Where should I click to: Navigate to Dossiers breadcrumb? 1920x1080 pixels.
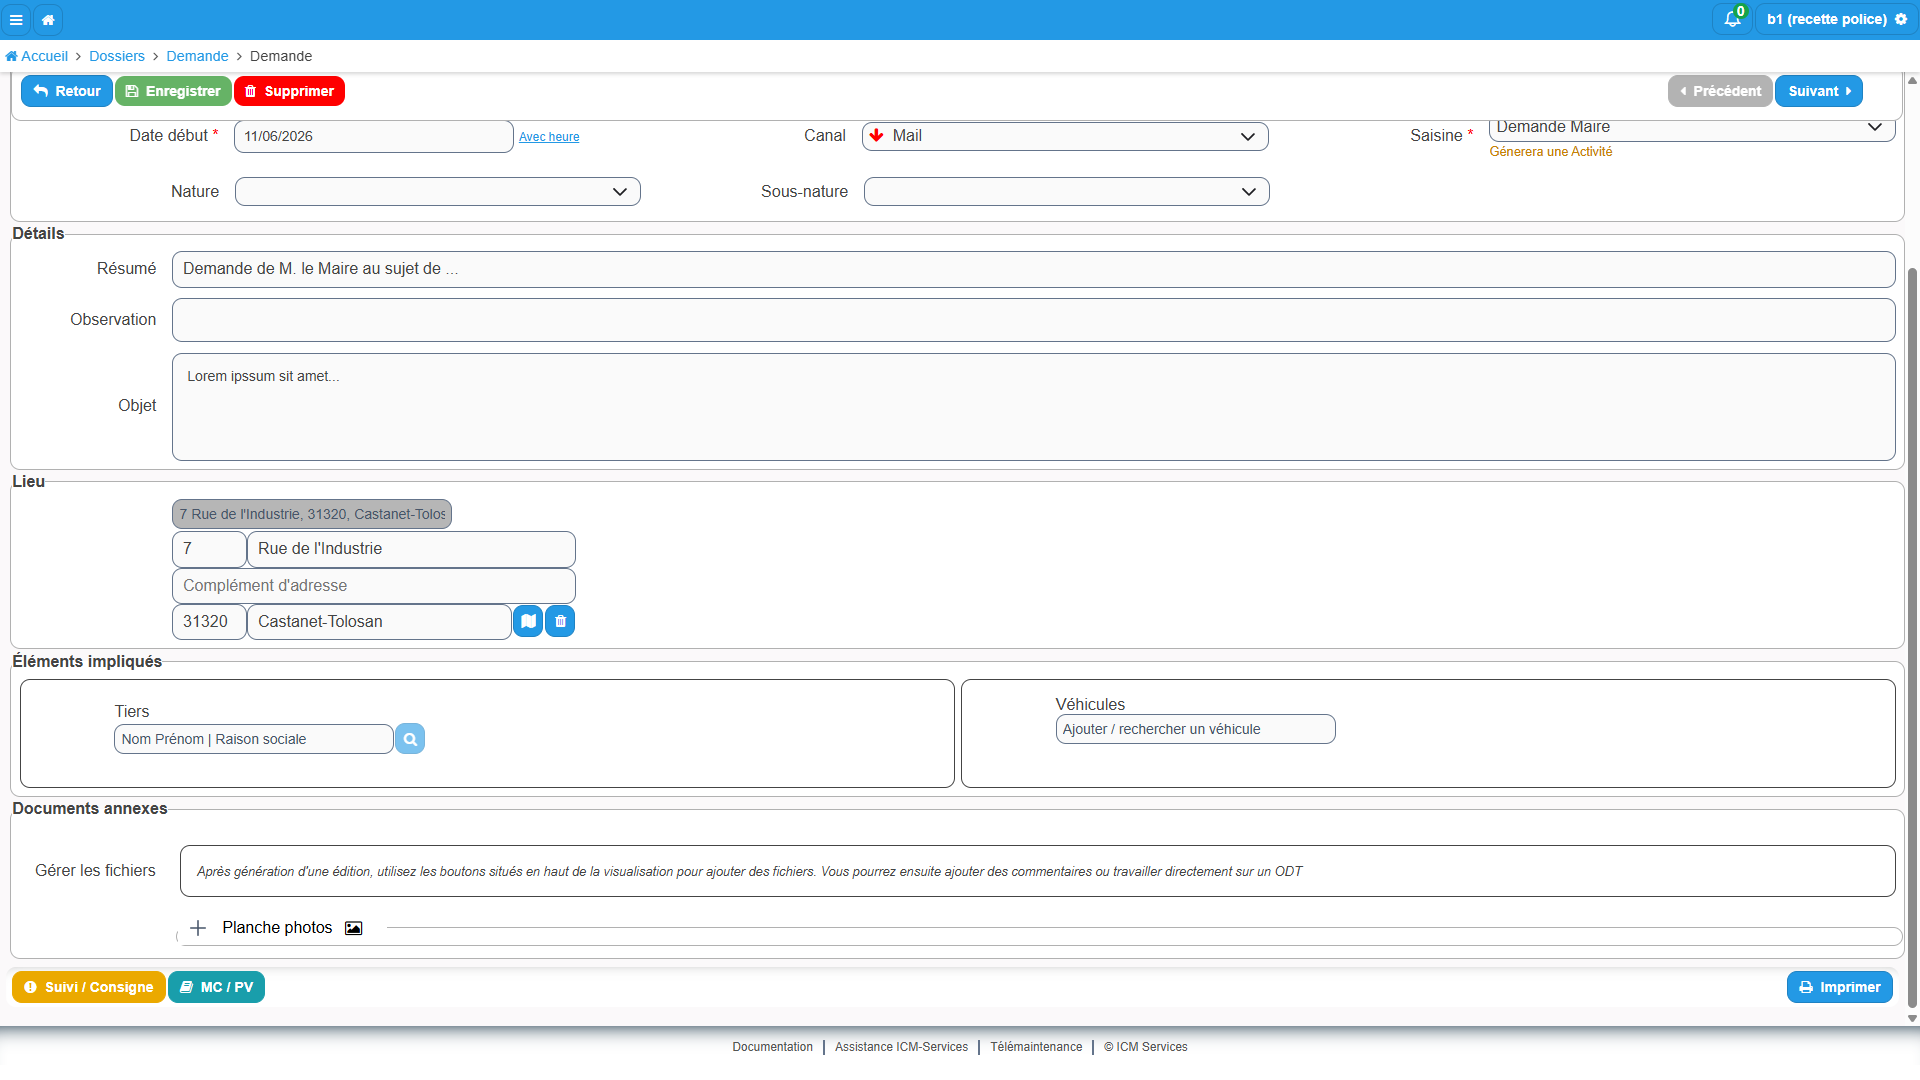(117, 56)
